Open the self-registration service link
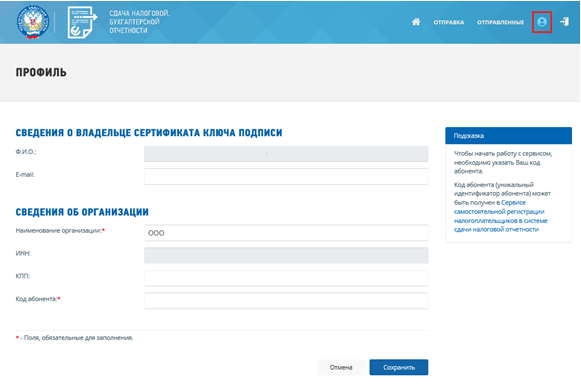 pos(501,216)
